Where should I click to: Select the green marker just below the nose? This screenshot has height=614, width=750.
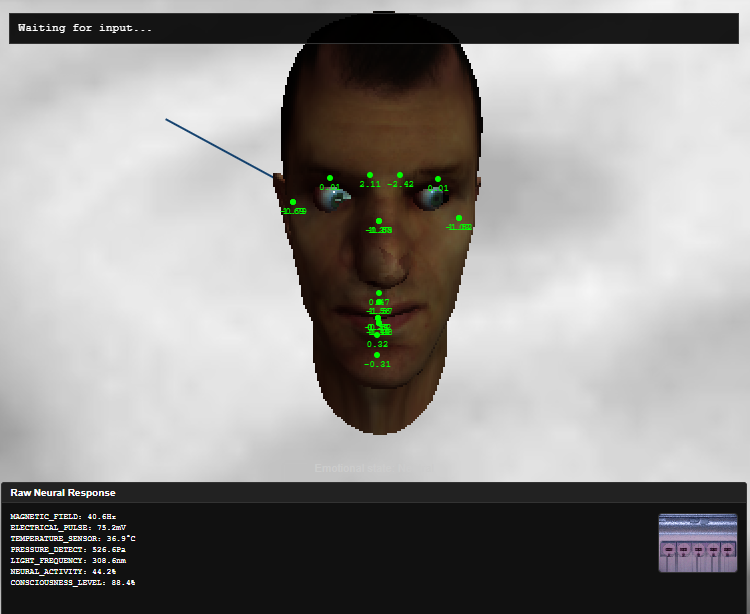379,293
